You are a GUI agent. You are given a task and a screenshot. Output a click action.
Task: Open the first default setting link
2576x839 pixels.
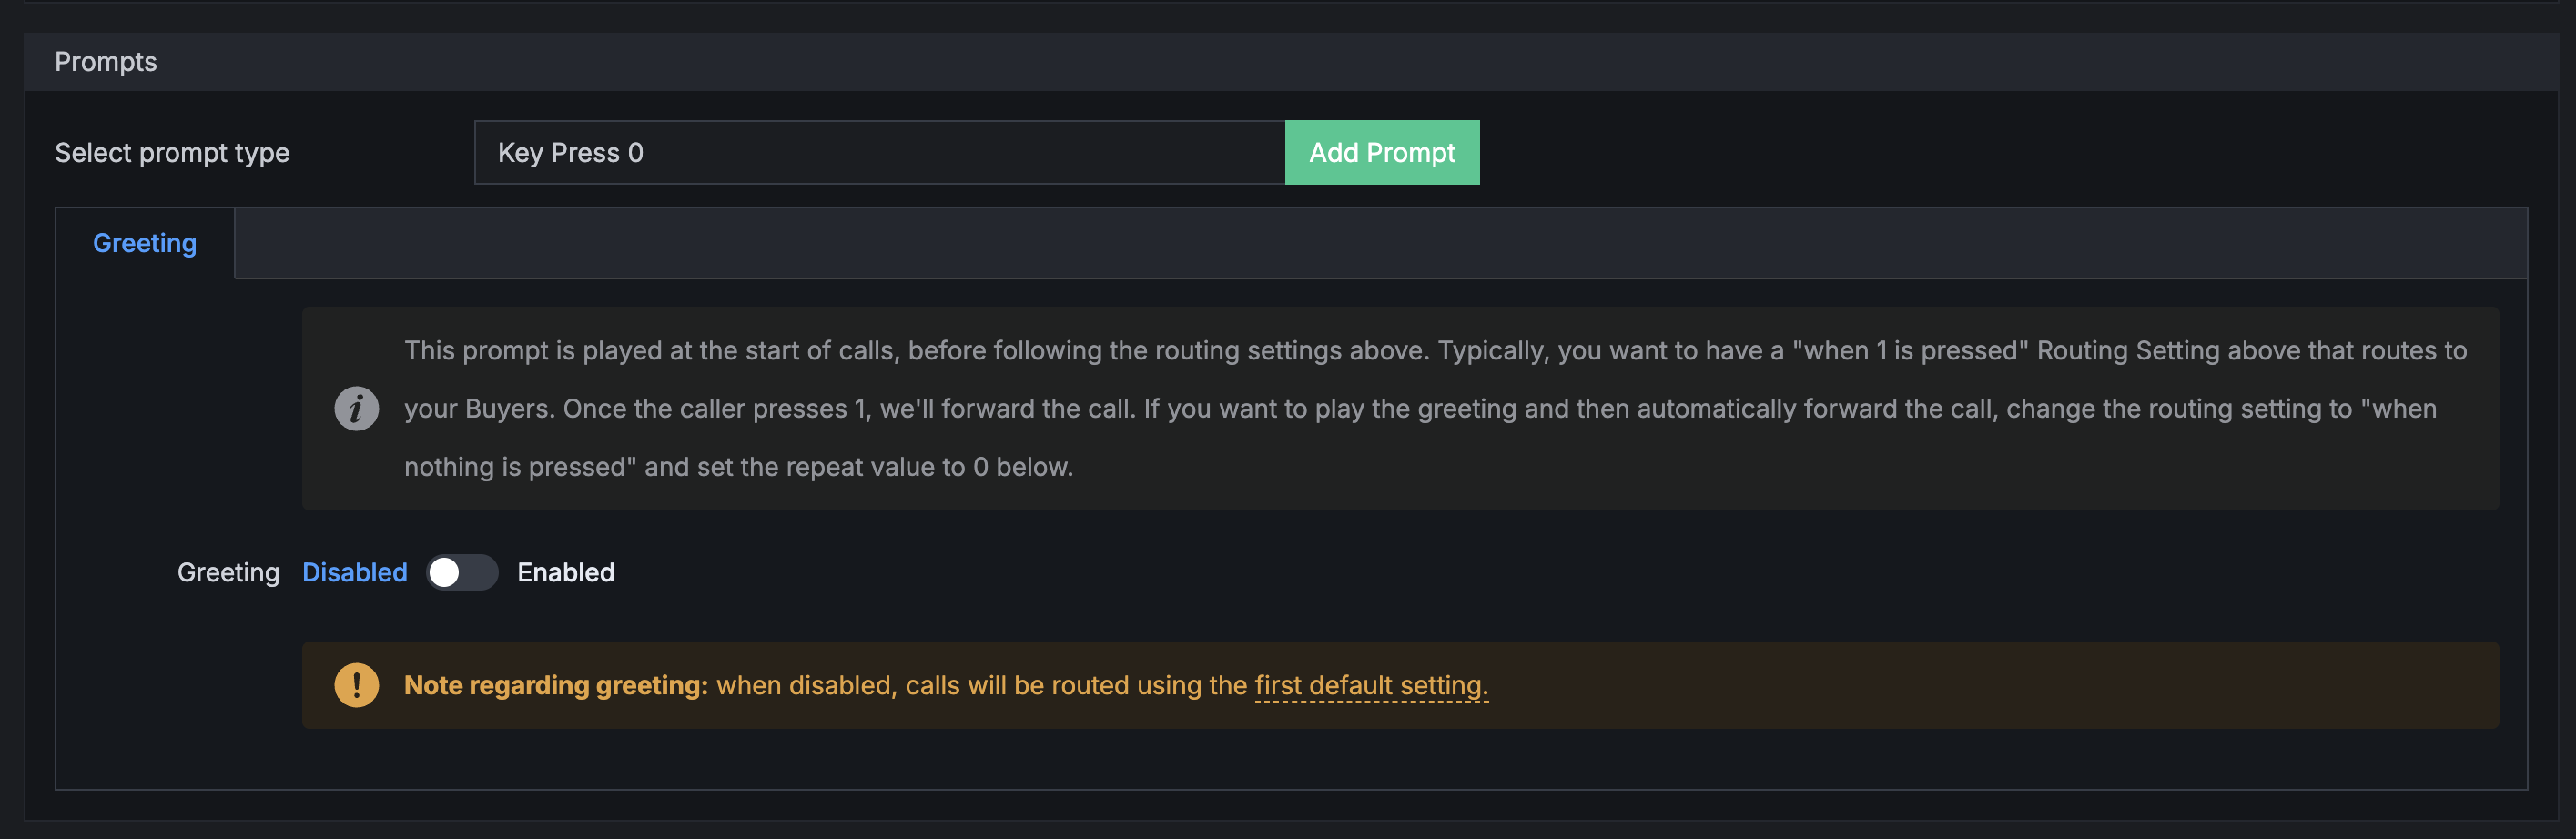point(1371,685)
